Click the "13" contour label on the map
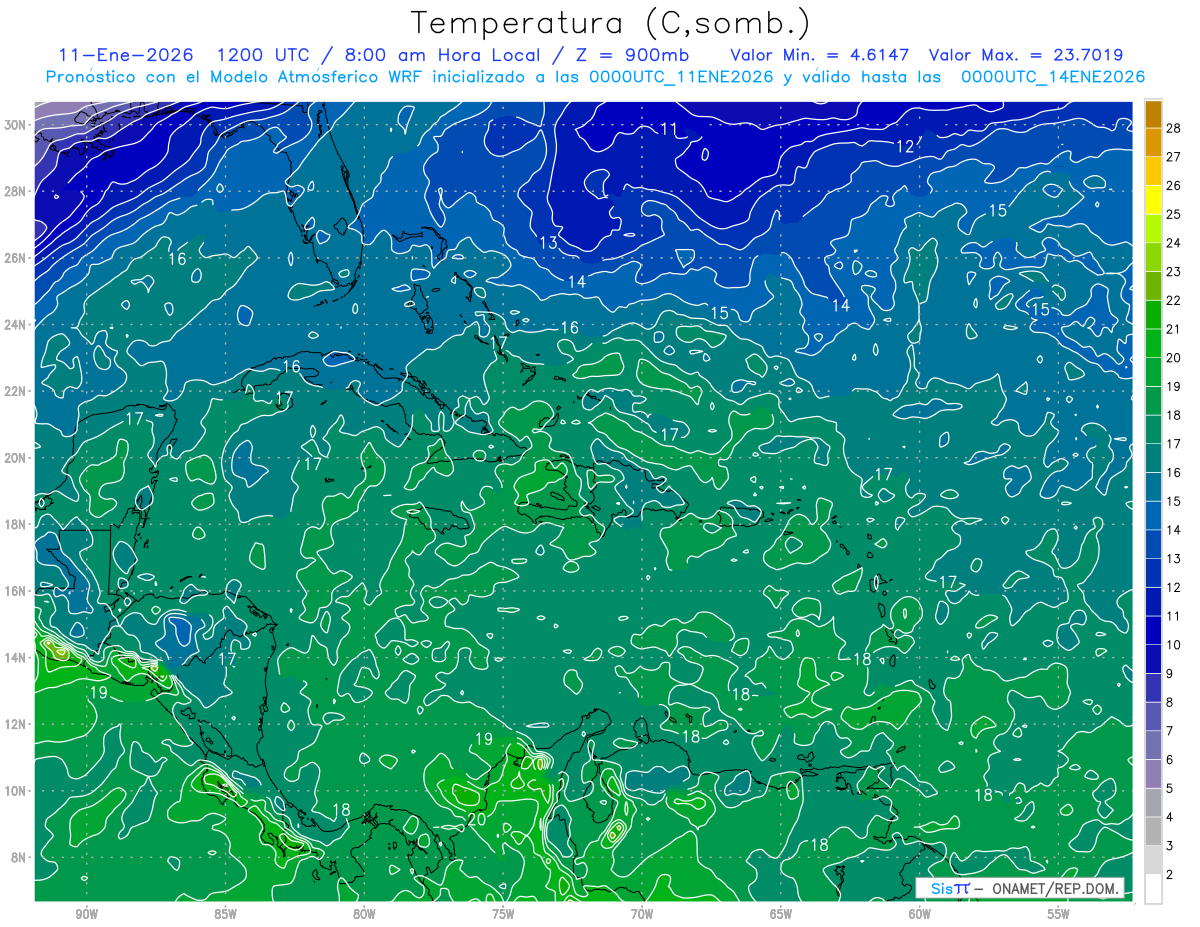This screenshot has width=1200, height=927. point(549,242)
